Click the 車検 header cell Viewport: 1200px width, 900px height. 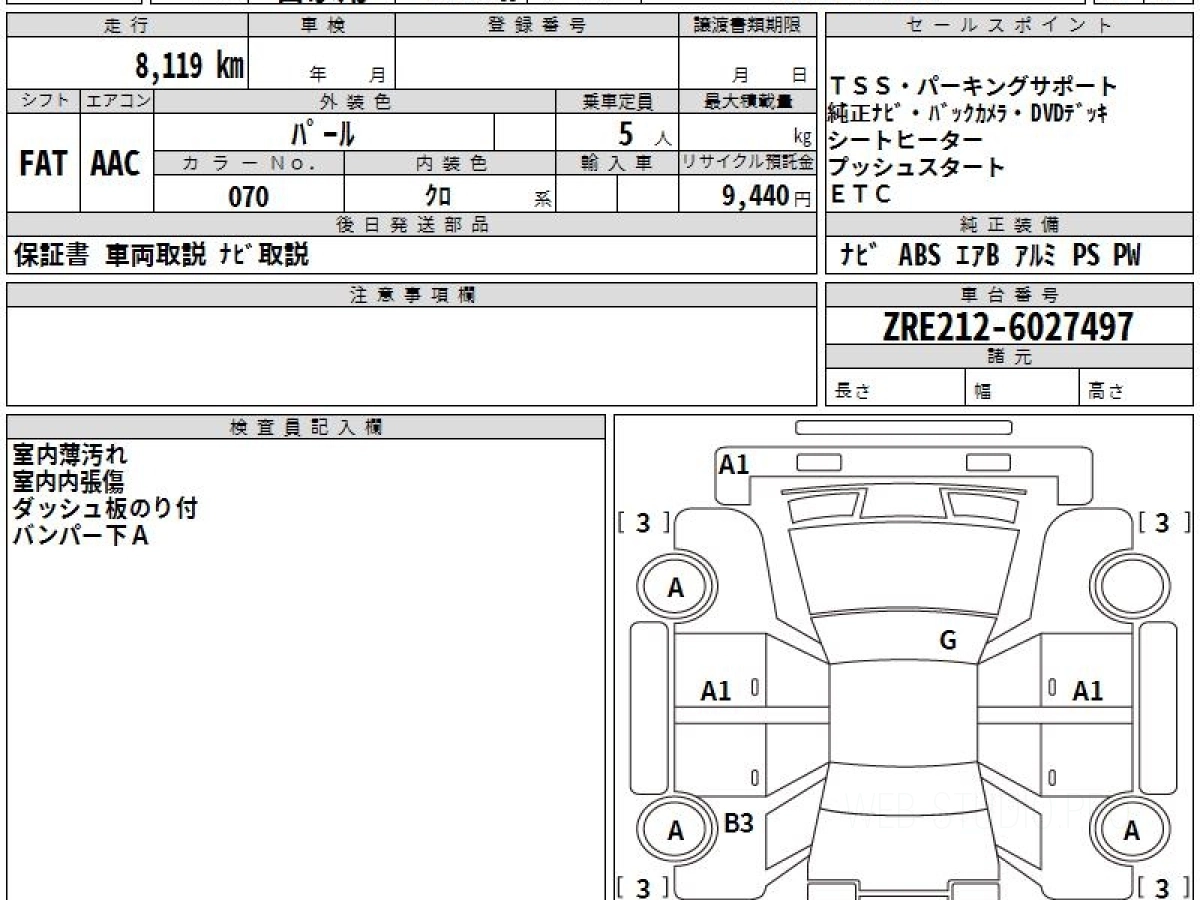coord(322,26)
